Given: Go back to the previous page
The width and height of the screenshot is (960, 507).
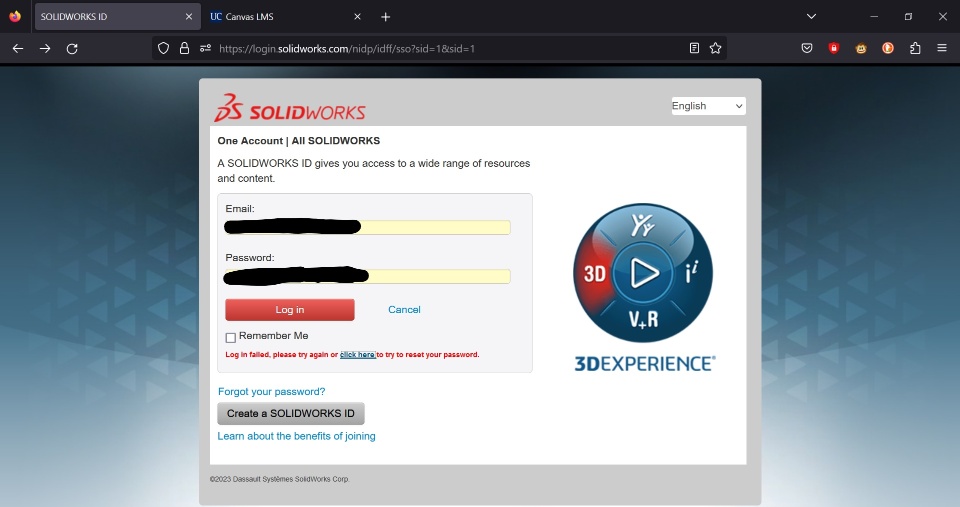Looking at the screenshot, I should click(x=18, y=48).
